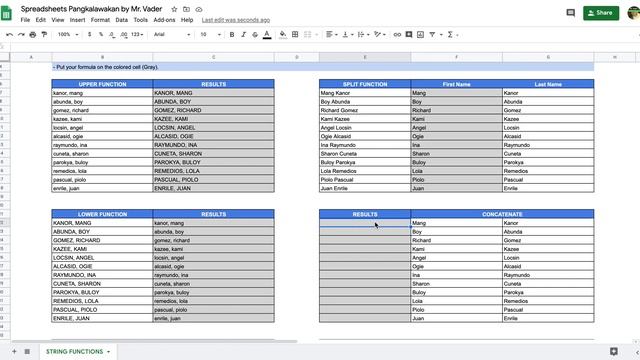Open comment history icon near Share
The height and width of the screenshot is (360, 640).
coord(571,13)
